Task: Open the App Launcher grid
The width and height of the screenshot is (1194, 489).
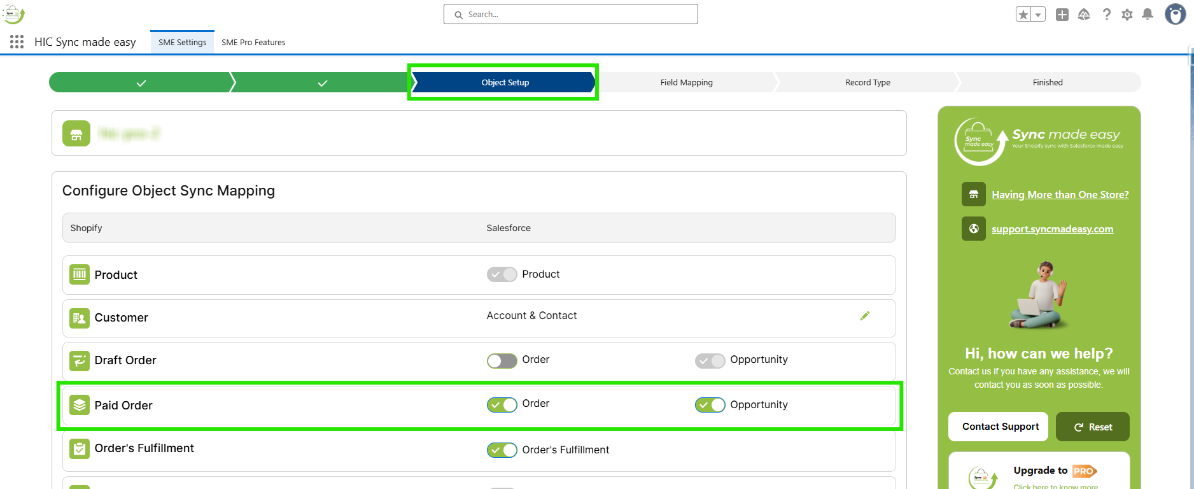Action: pos(17,42)
